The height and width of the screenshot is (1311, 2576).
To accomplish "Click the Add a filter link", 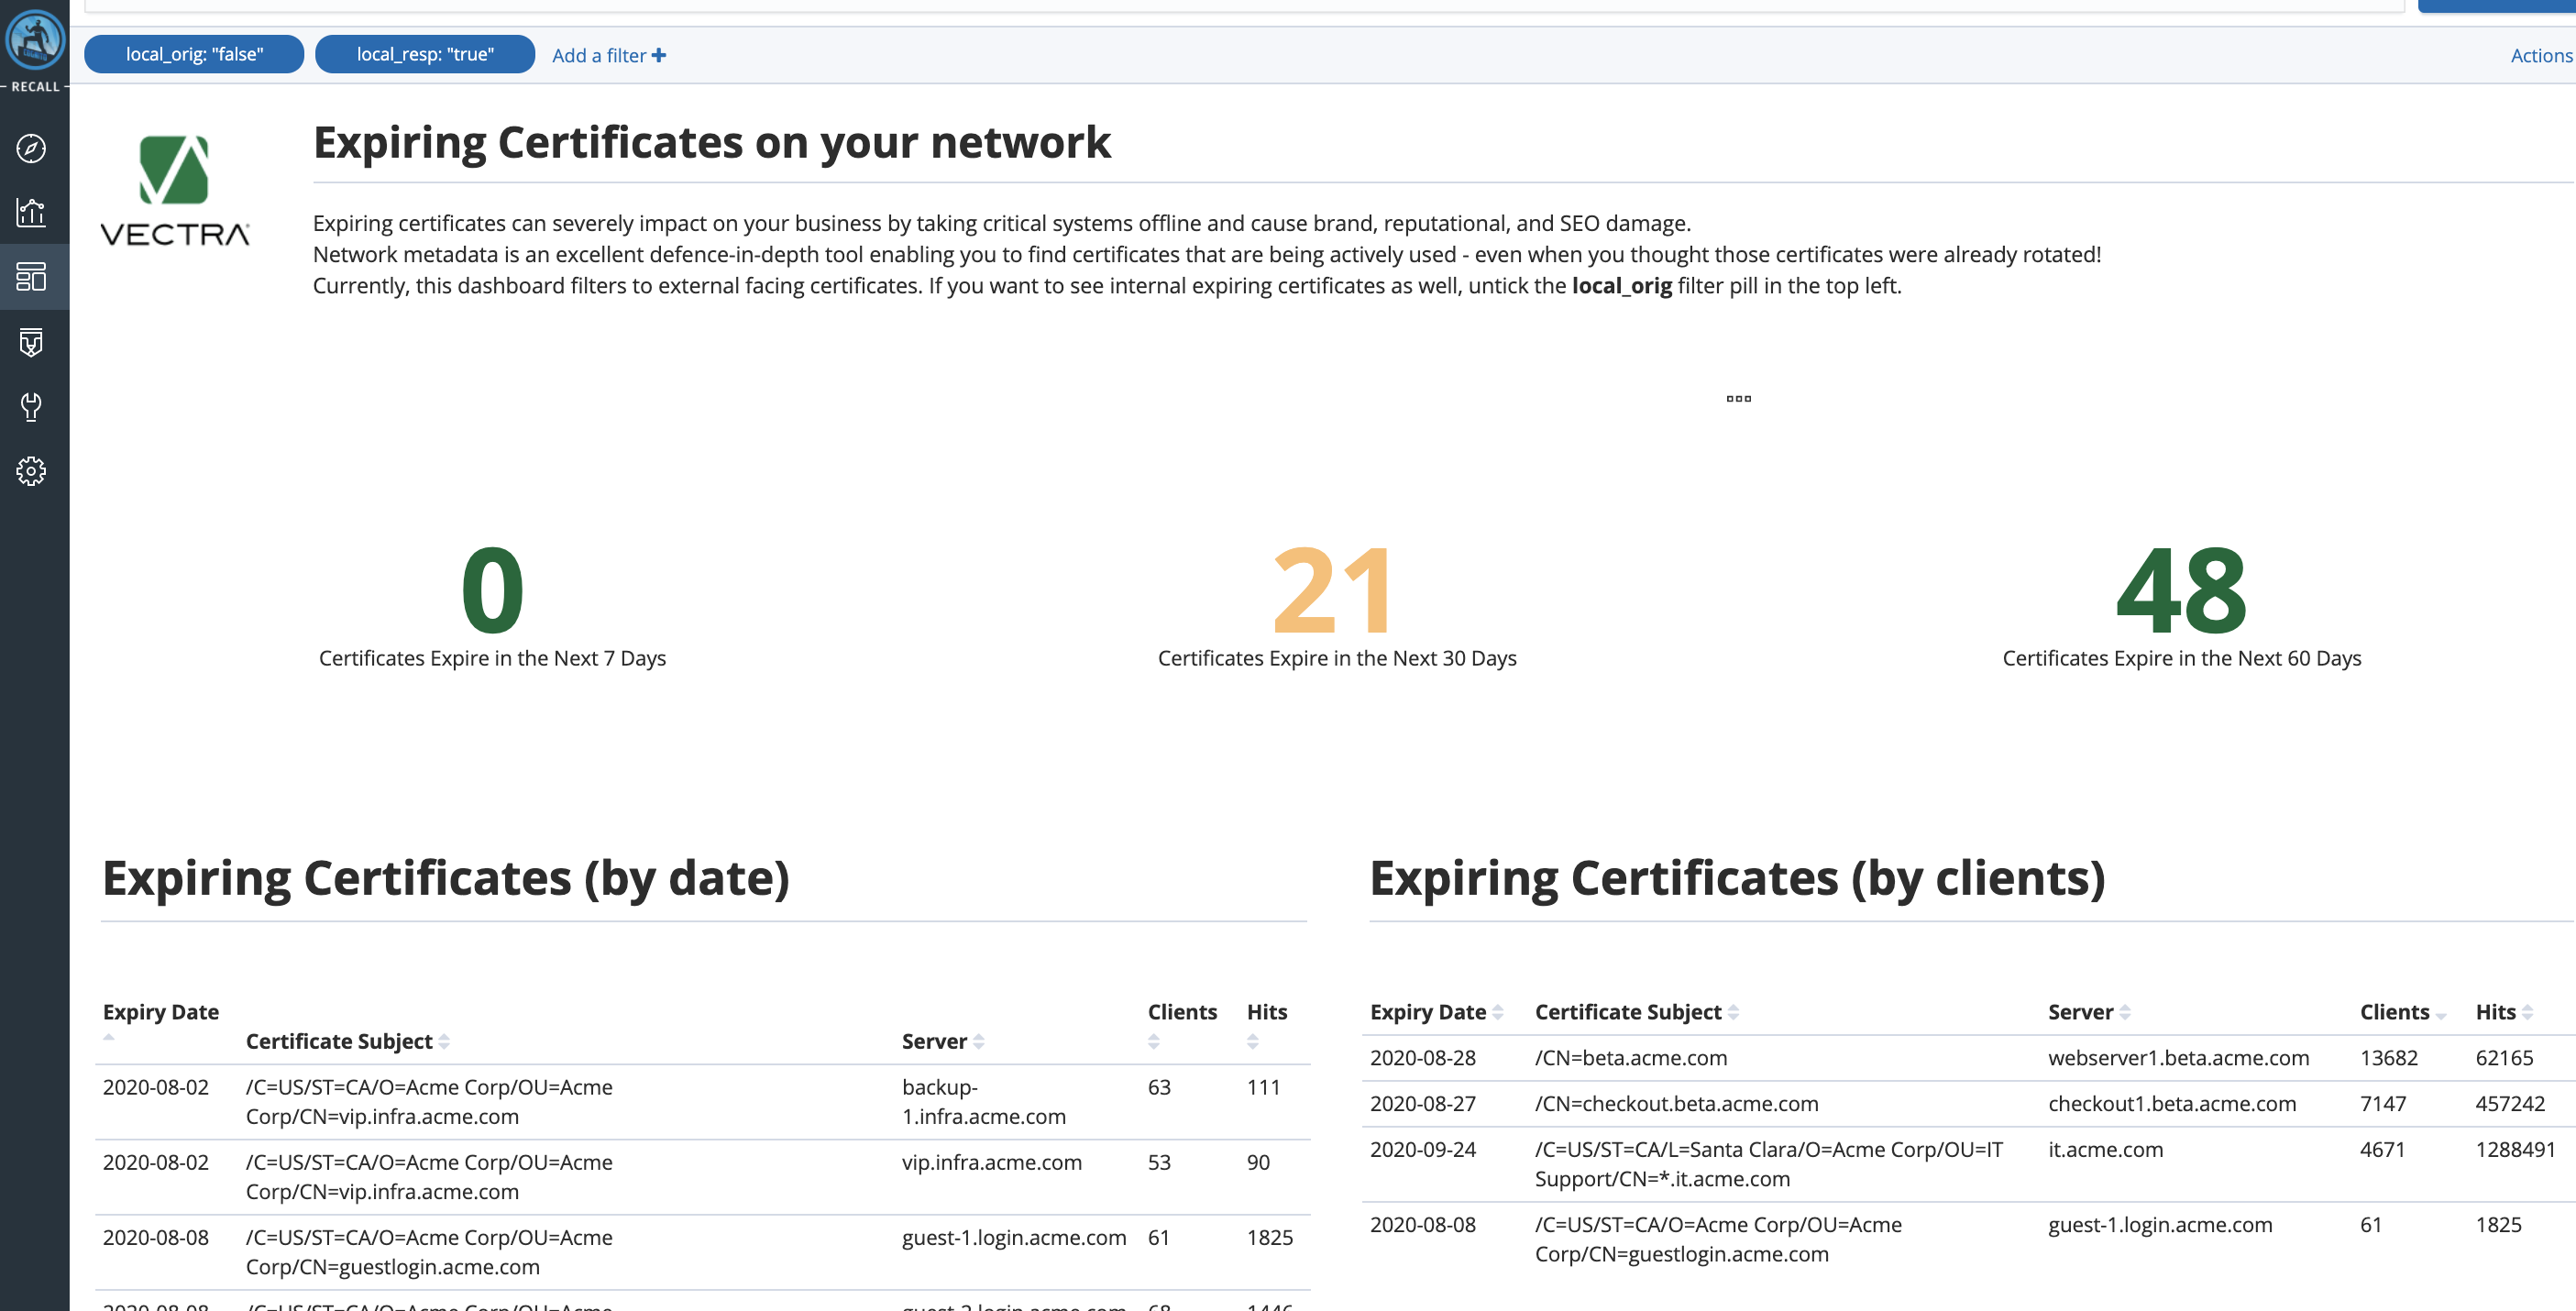I will (x=608, y=55).
